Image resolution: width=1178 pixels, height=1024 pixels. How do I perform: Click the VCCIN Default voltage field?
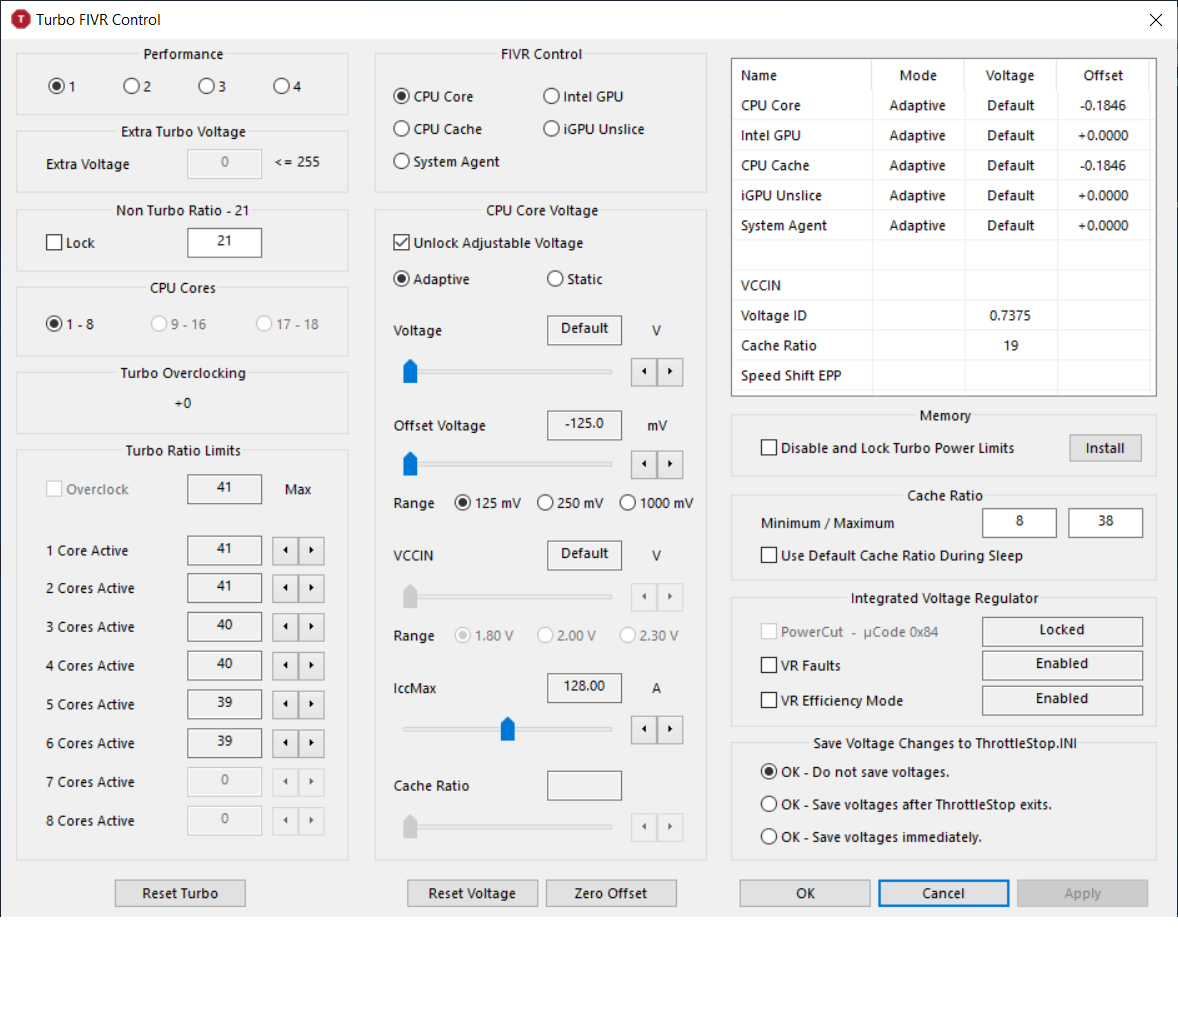(x=584, y=555)
